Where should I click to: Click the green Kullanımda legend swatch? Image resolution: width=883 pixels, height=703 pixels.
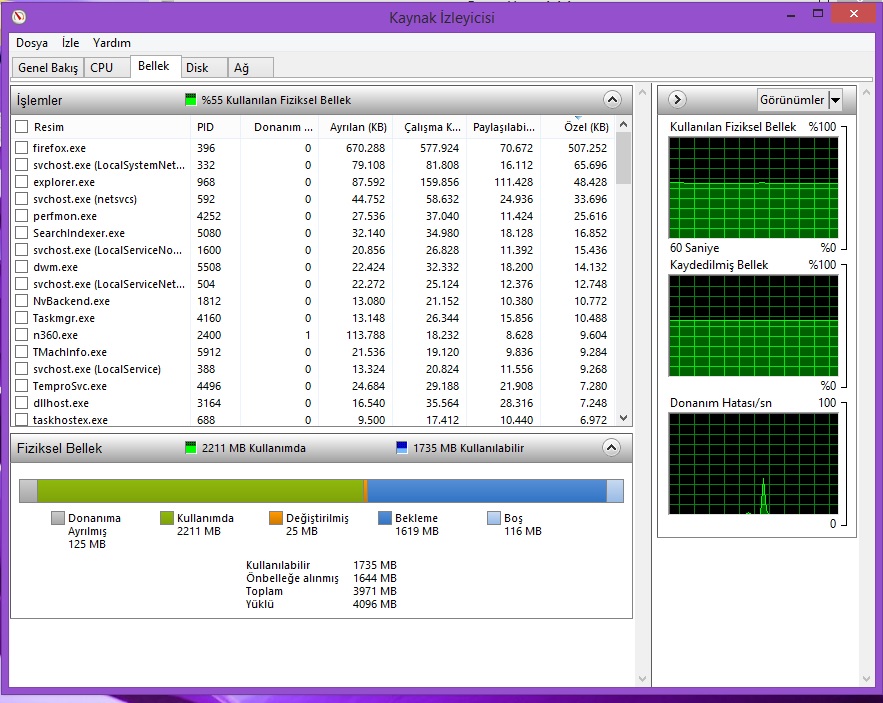(167, 518)
